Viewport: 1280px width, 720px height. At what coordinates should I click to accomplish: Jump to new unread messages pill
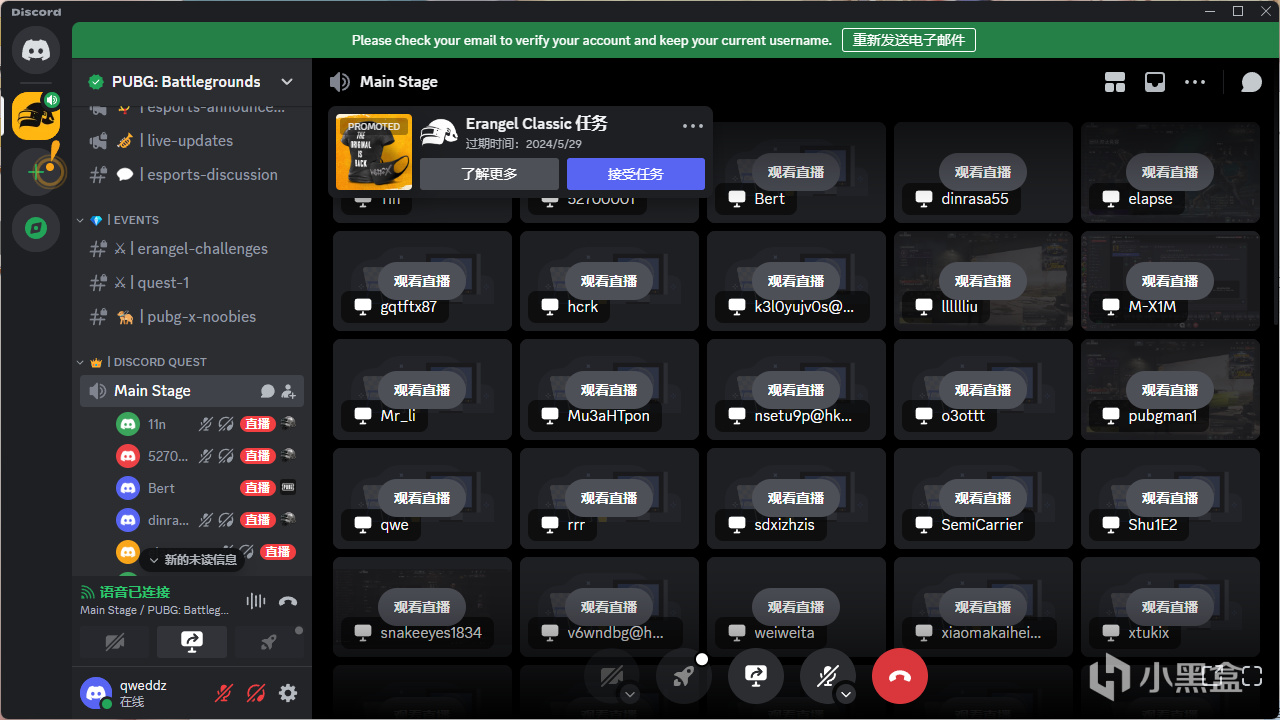pyautogui.click(x=192, y=560)
